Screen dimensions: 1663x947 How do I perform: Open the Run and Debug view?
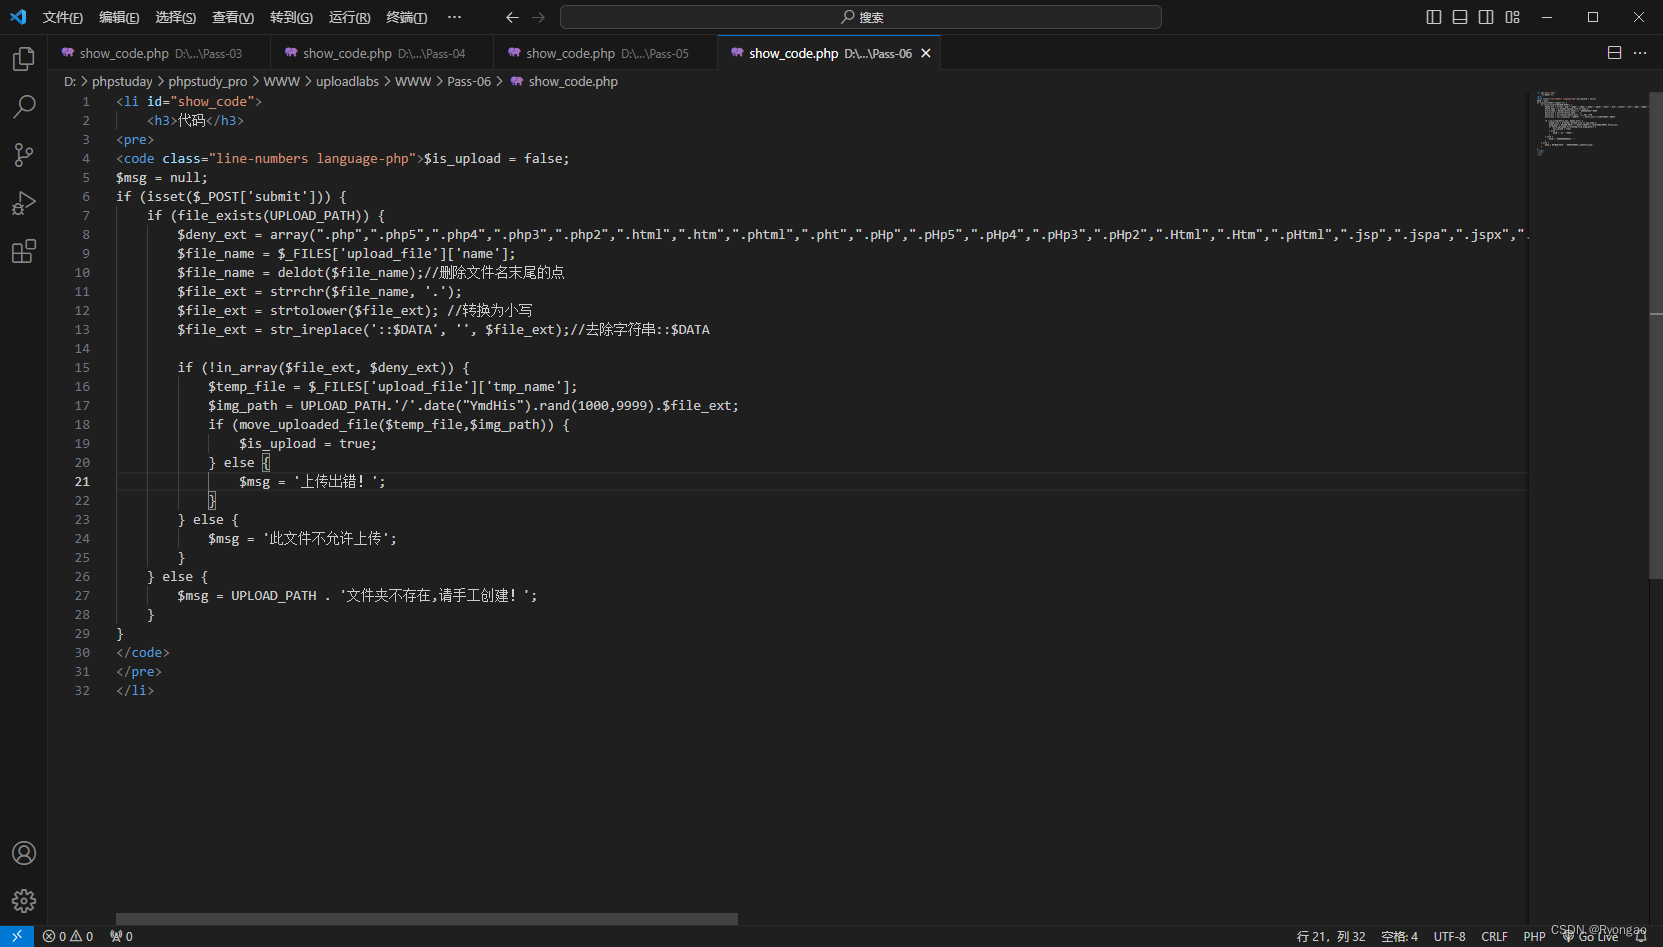click(x=24, y=203)
